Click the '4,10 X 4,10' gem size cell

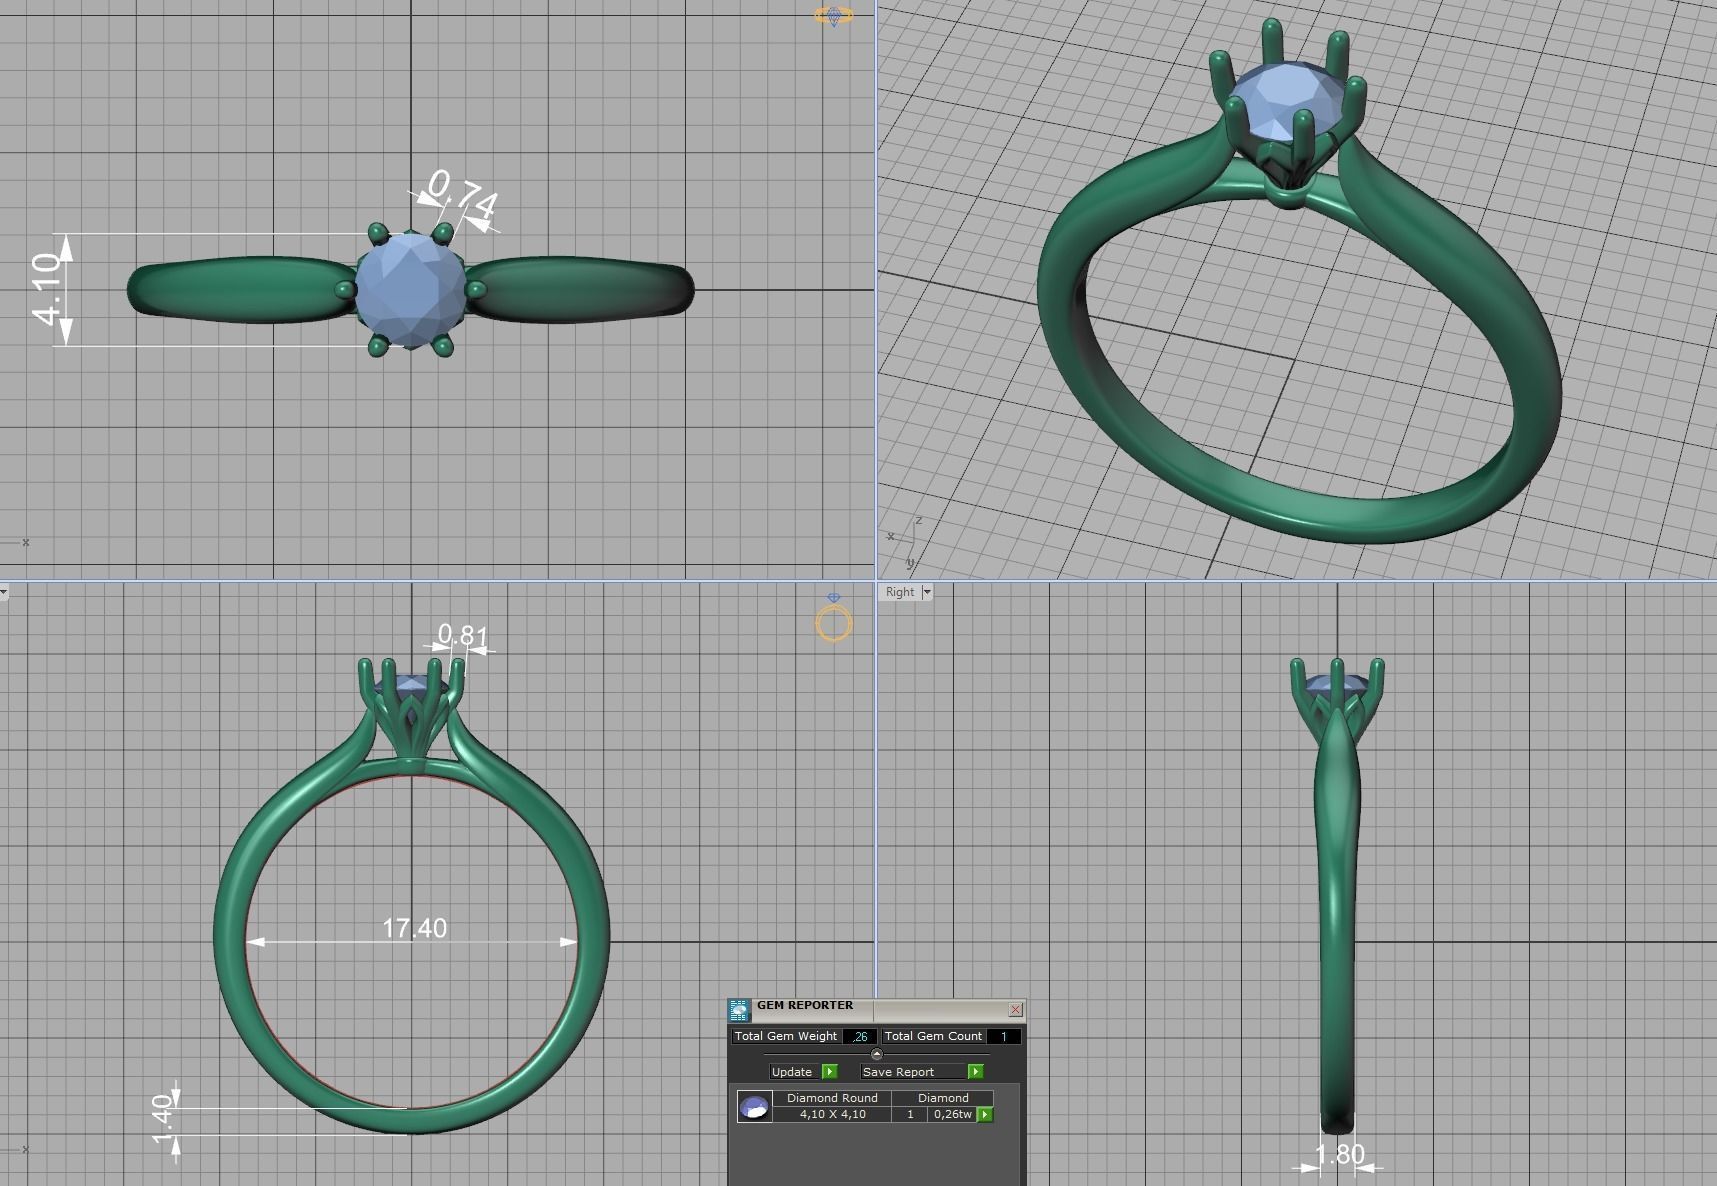[832, 1114]
